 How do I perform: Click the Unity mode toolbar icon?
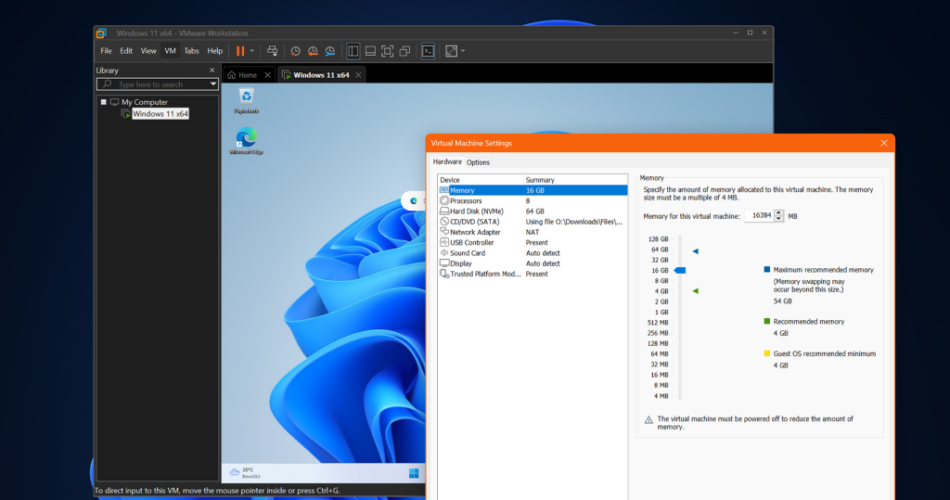pos(404,50)
